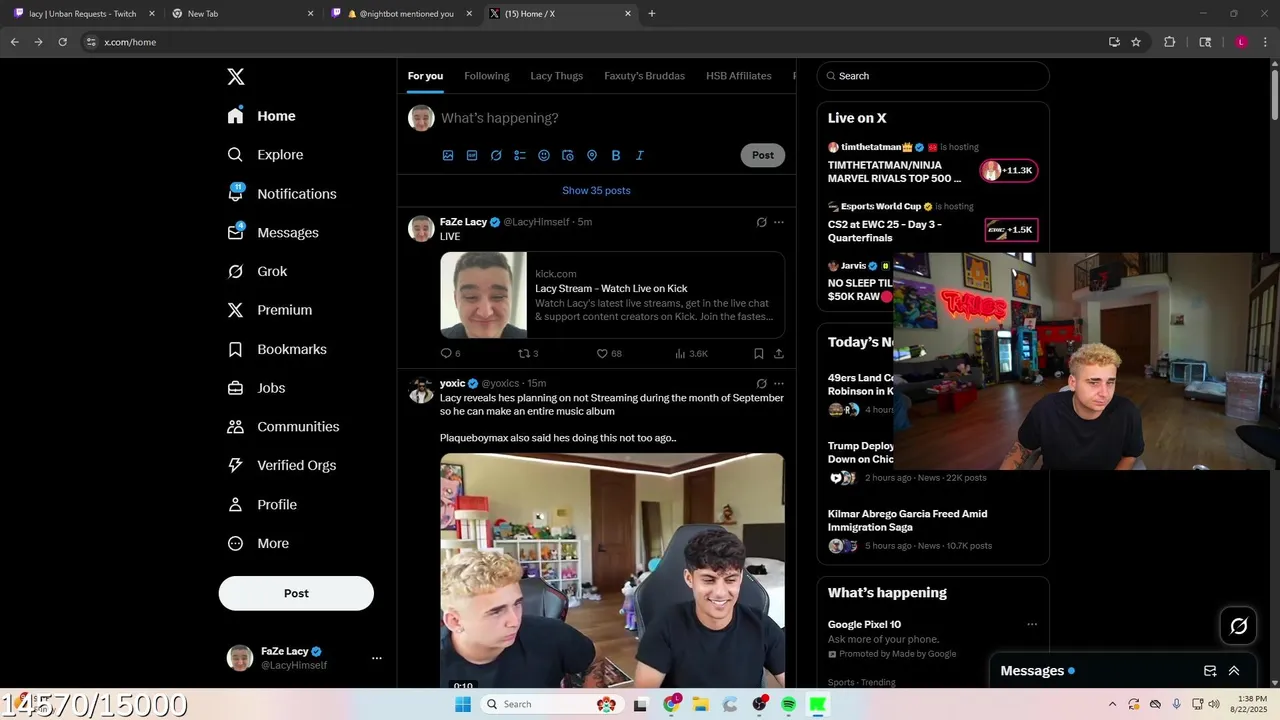
Task: View analytics of FaZe Lacy's post
Action: (691, 353)
